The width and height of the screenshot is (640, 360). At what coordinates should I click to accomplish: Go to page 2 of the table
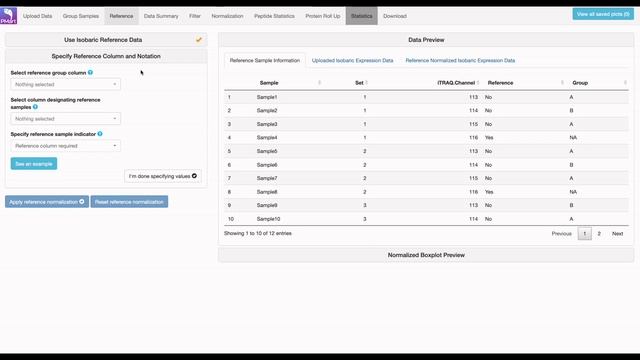coord(599,234)
